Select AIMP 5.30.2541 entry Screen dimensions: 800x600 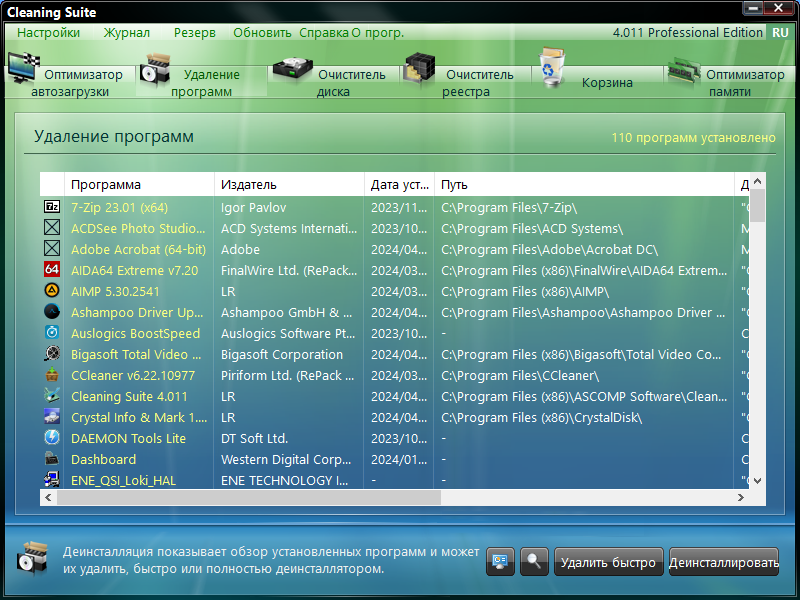click(x=115, y=291)
